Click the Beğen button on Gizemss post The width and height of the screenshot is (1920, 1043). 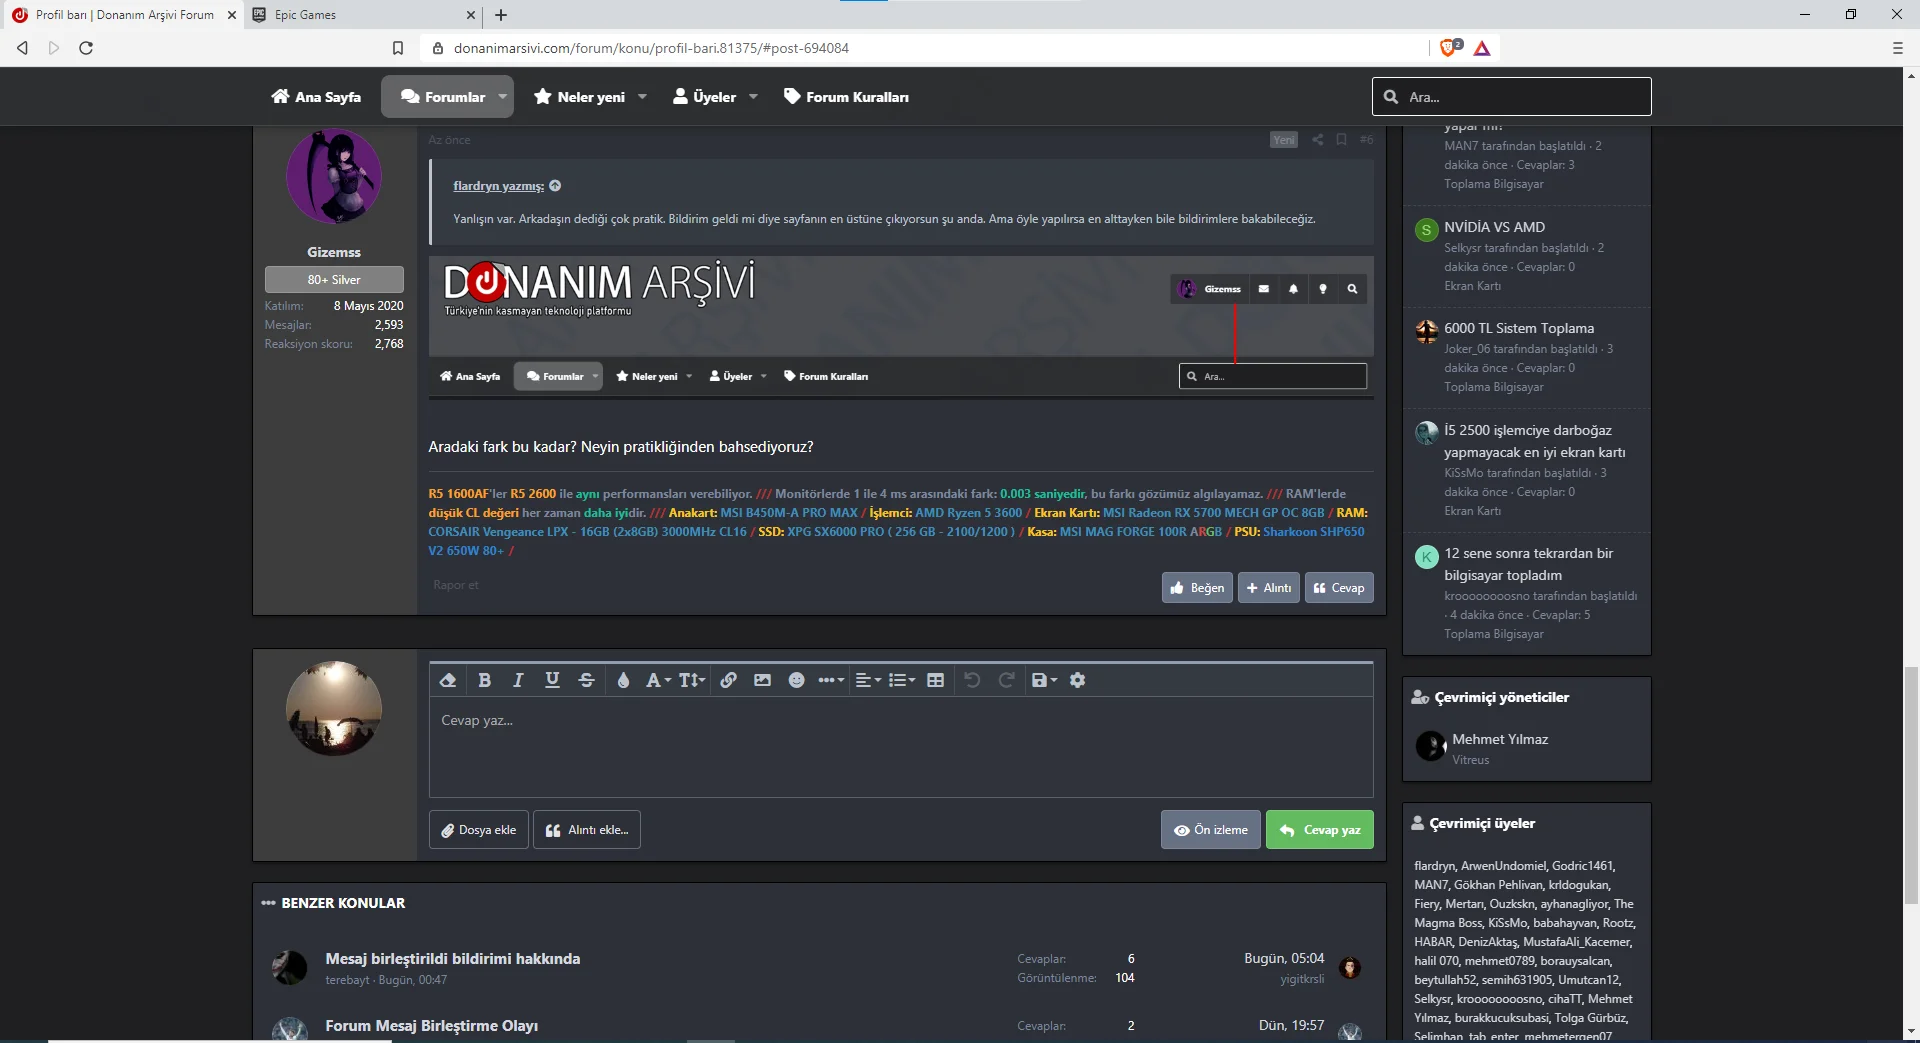[x=1197, y=588]
